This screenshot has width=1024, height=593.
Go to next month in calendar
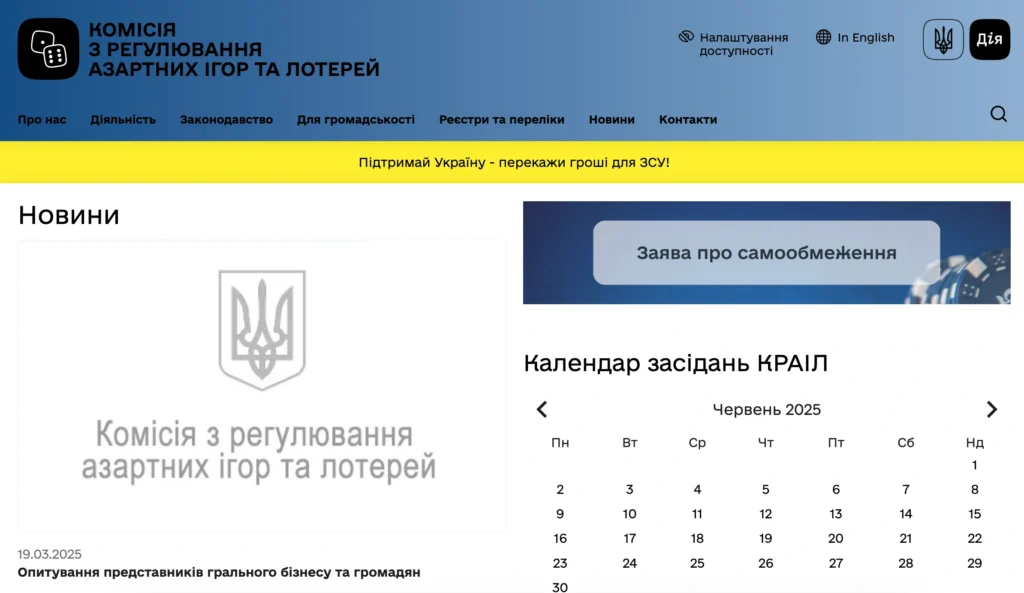[991, 409]
